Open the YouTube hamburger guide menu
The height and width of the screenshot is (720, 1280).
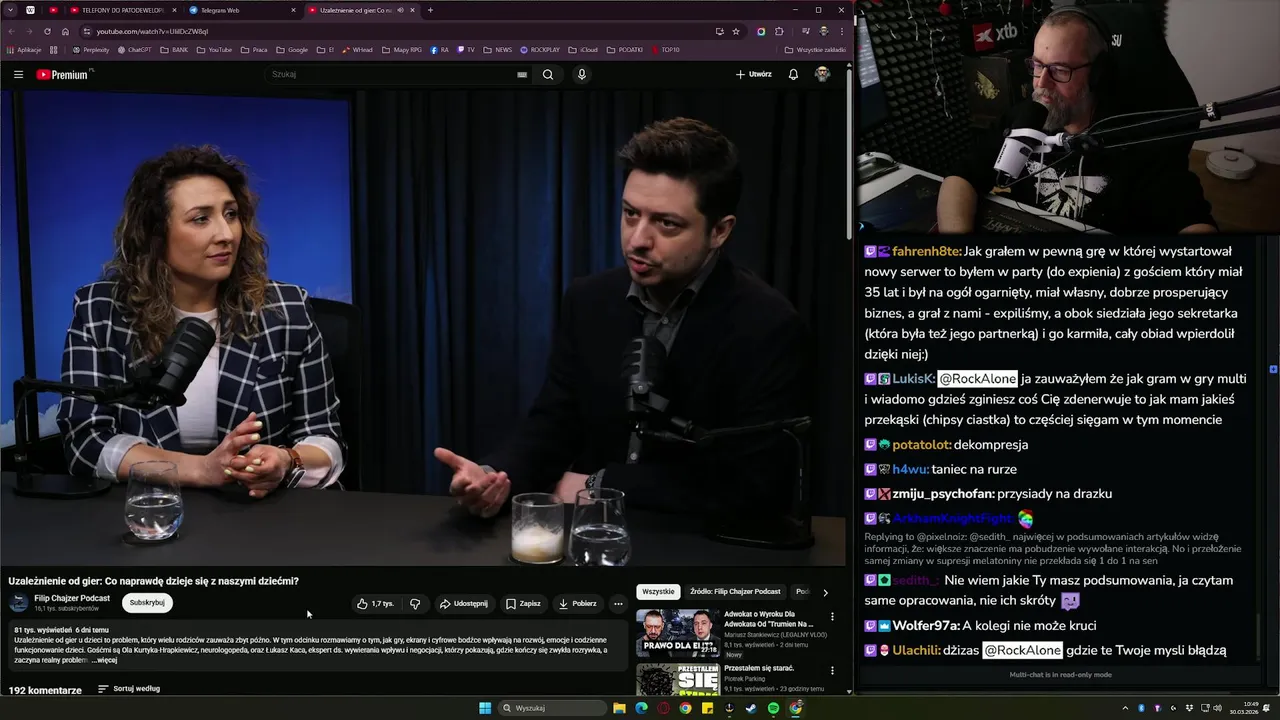tap(18, 74)
